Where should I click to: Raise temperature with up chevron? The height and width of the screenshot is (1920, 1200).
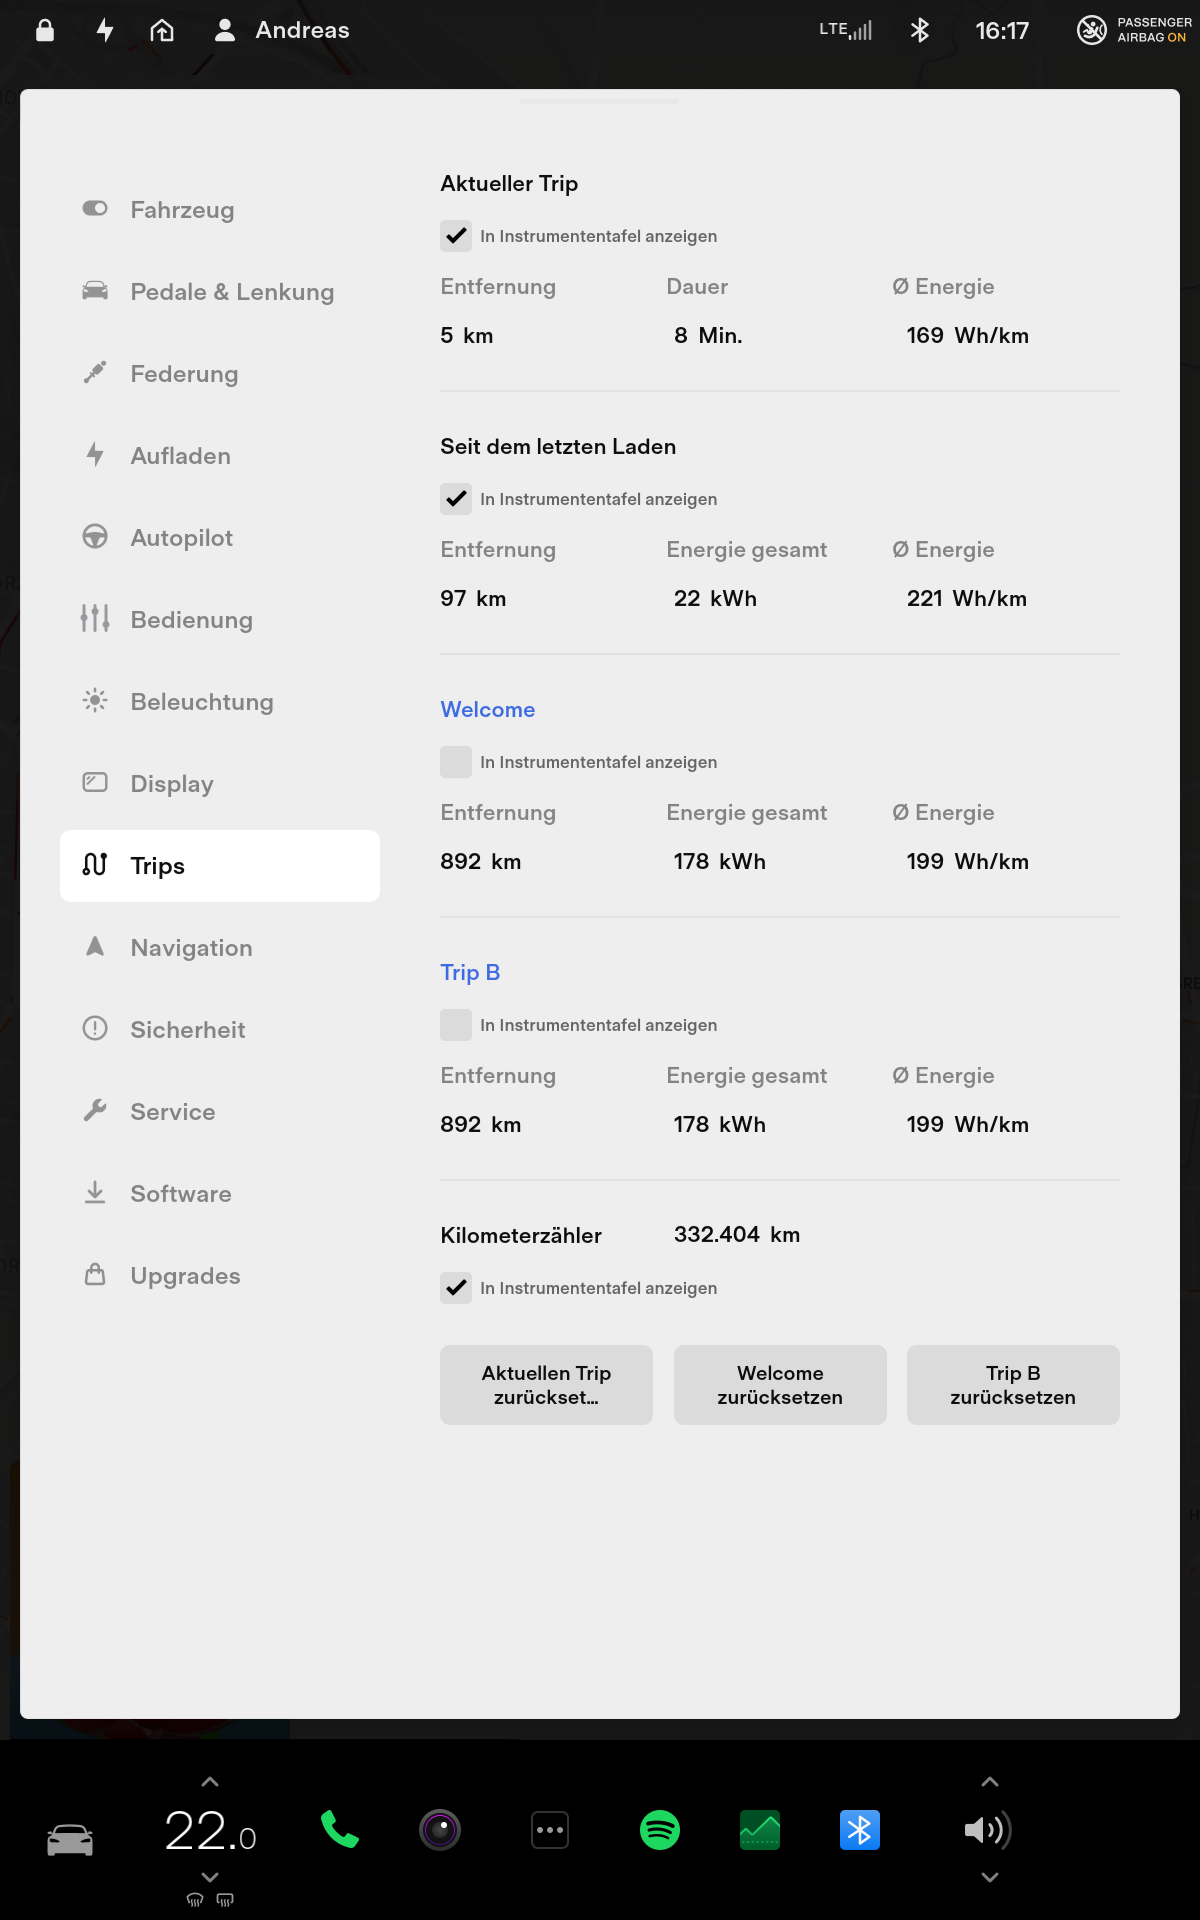[210, 1782]
